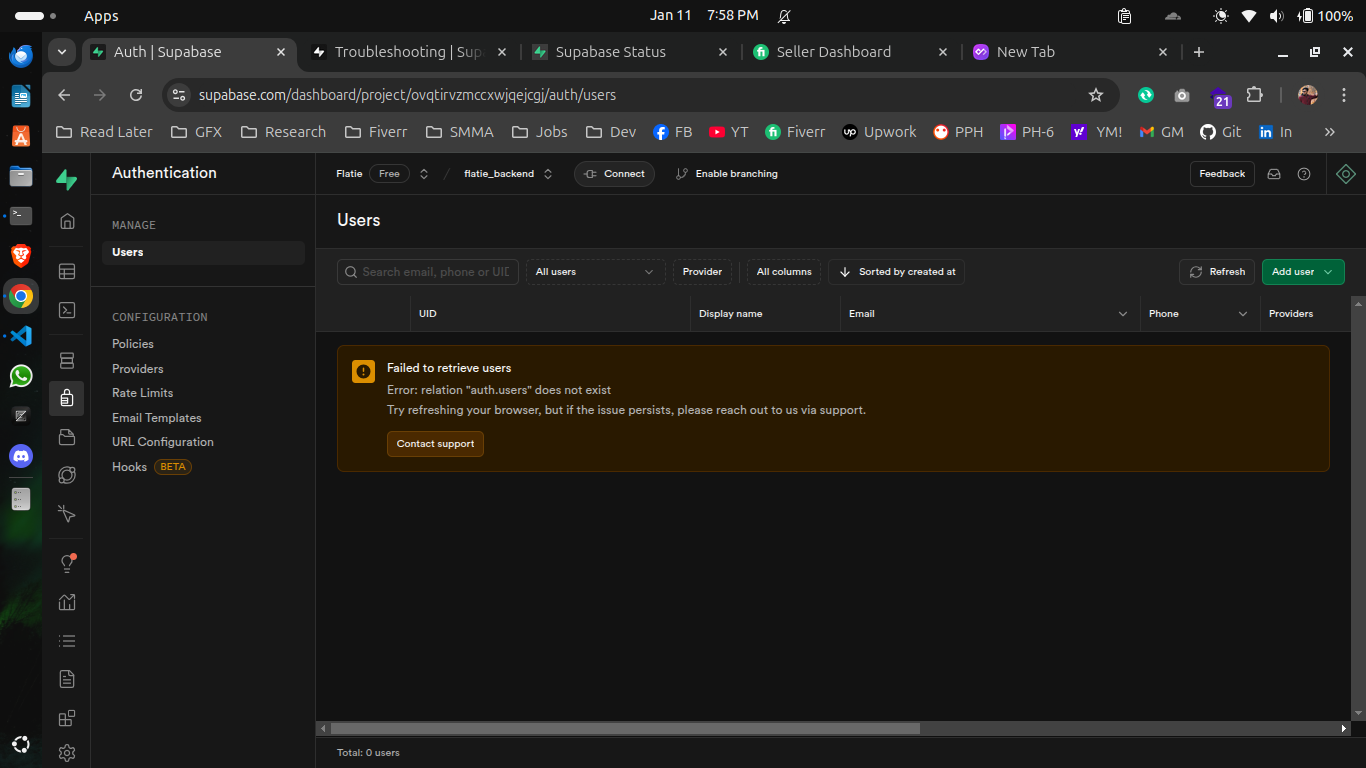Toggle the Hooks BETA configuration item
The width and height of the screenshot is (1366, 768).
129,466
